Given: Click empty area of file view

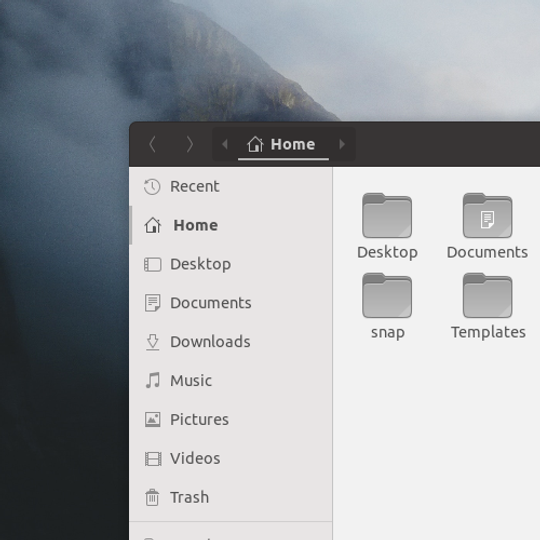Looking at the screenshot, I should coord(437,441).
